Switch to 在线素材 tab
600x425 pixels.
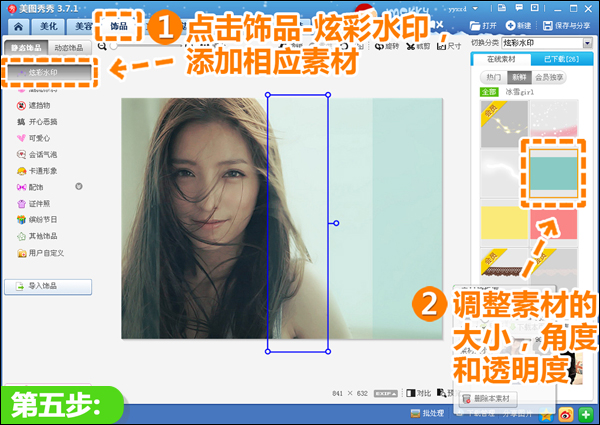[501, 59]
